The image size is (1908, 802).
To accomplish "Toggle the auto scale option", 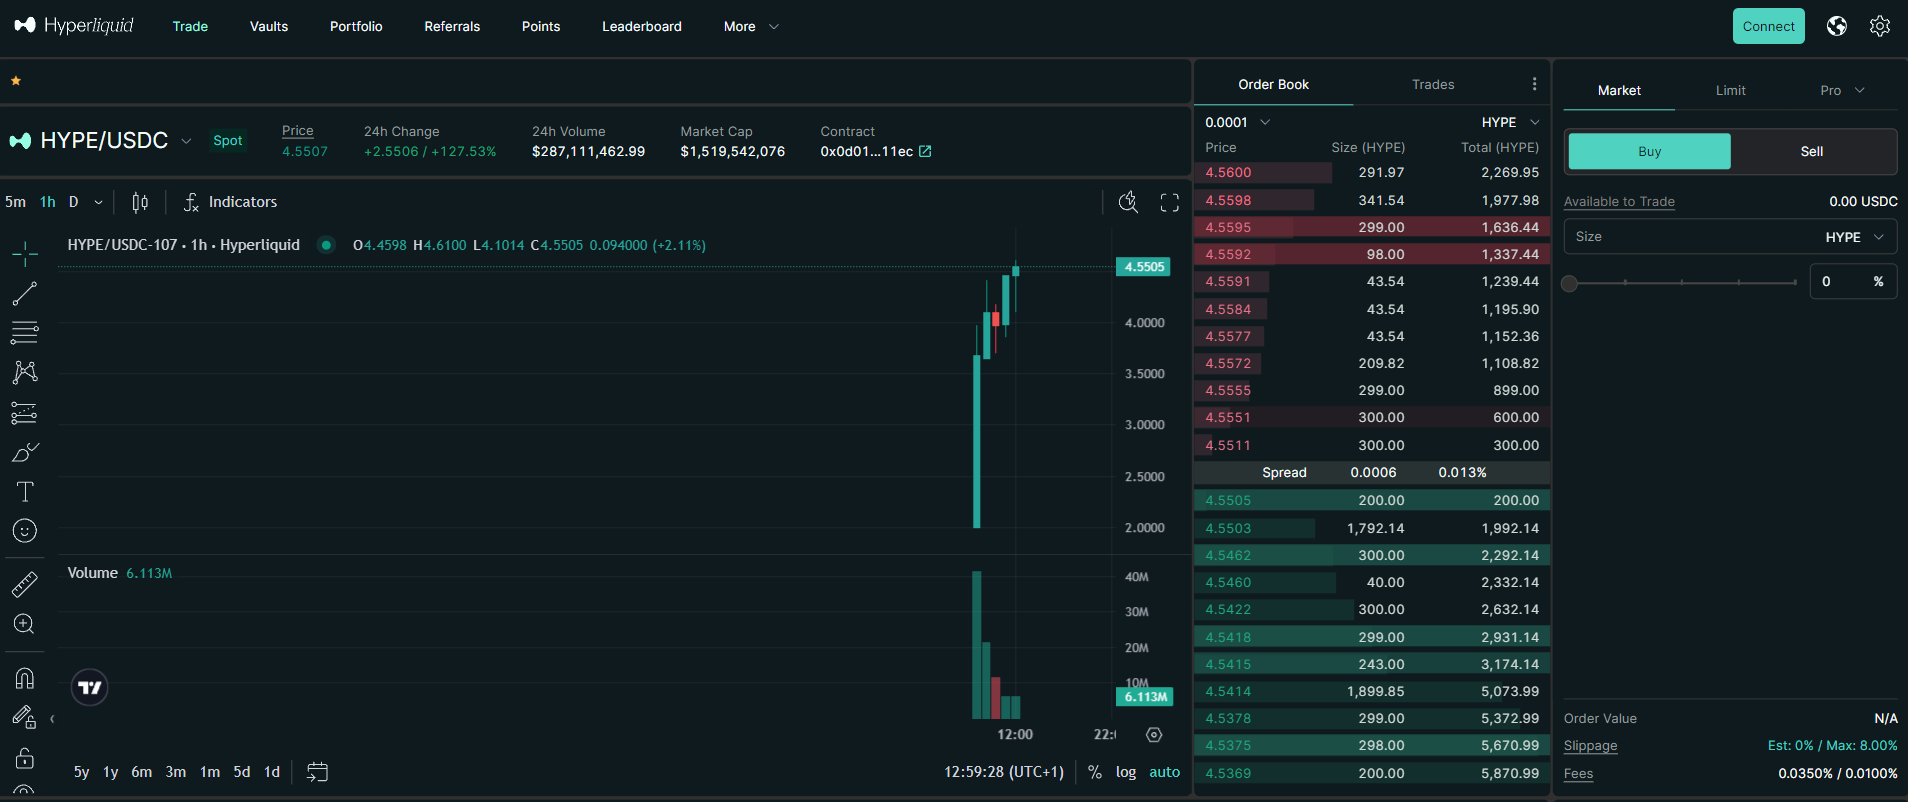I will (x=1164, y=772).
